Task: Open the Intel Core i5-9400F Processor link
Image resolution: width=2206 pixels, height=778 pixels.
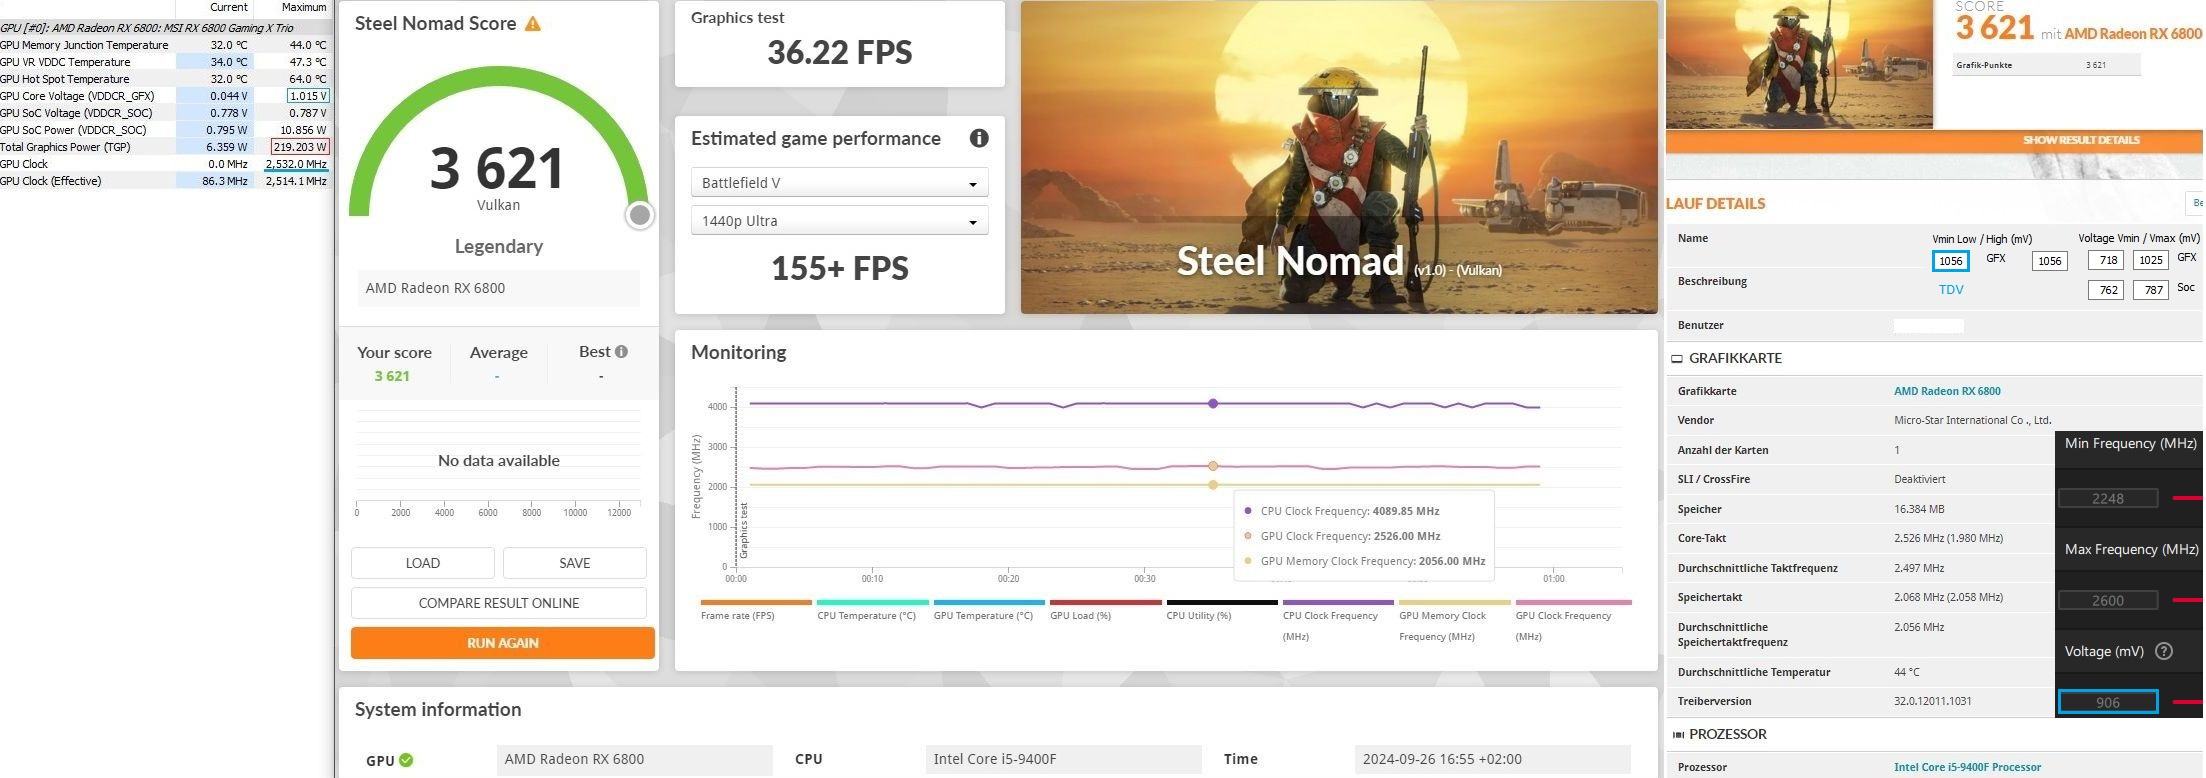Action: pos(1967,767)
